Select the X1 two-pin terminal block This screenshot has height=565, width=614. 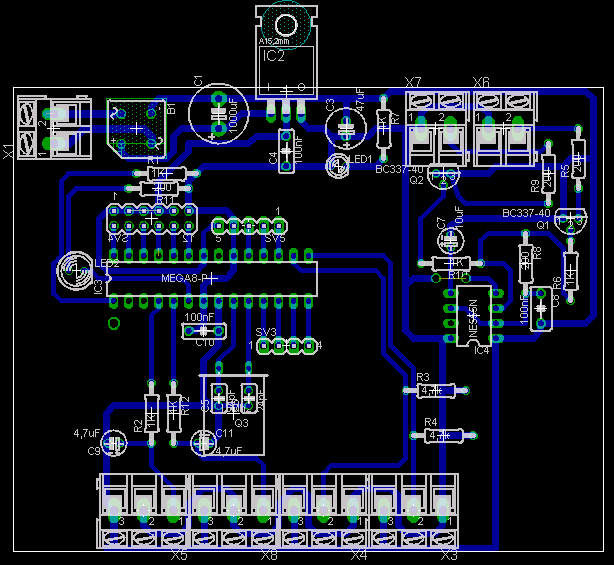pos(54,128)
